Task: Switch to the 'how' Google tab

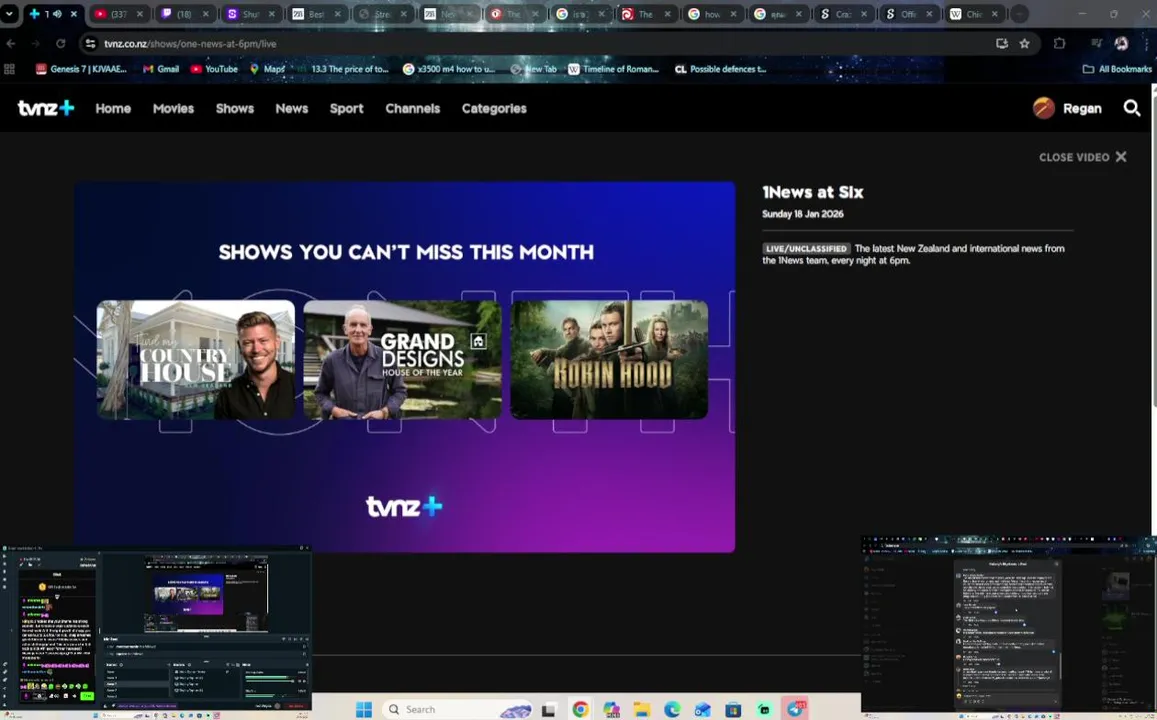Action: [714, 14]
